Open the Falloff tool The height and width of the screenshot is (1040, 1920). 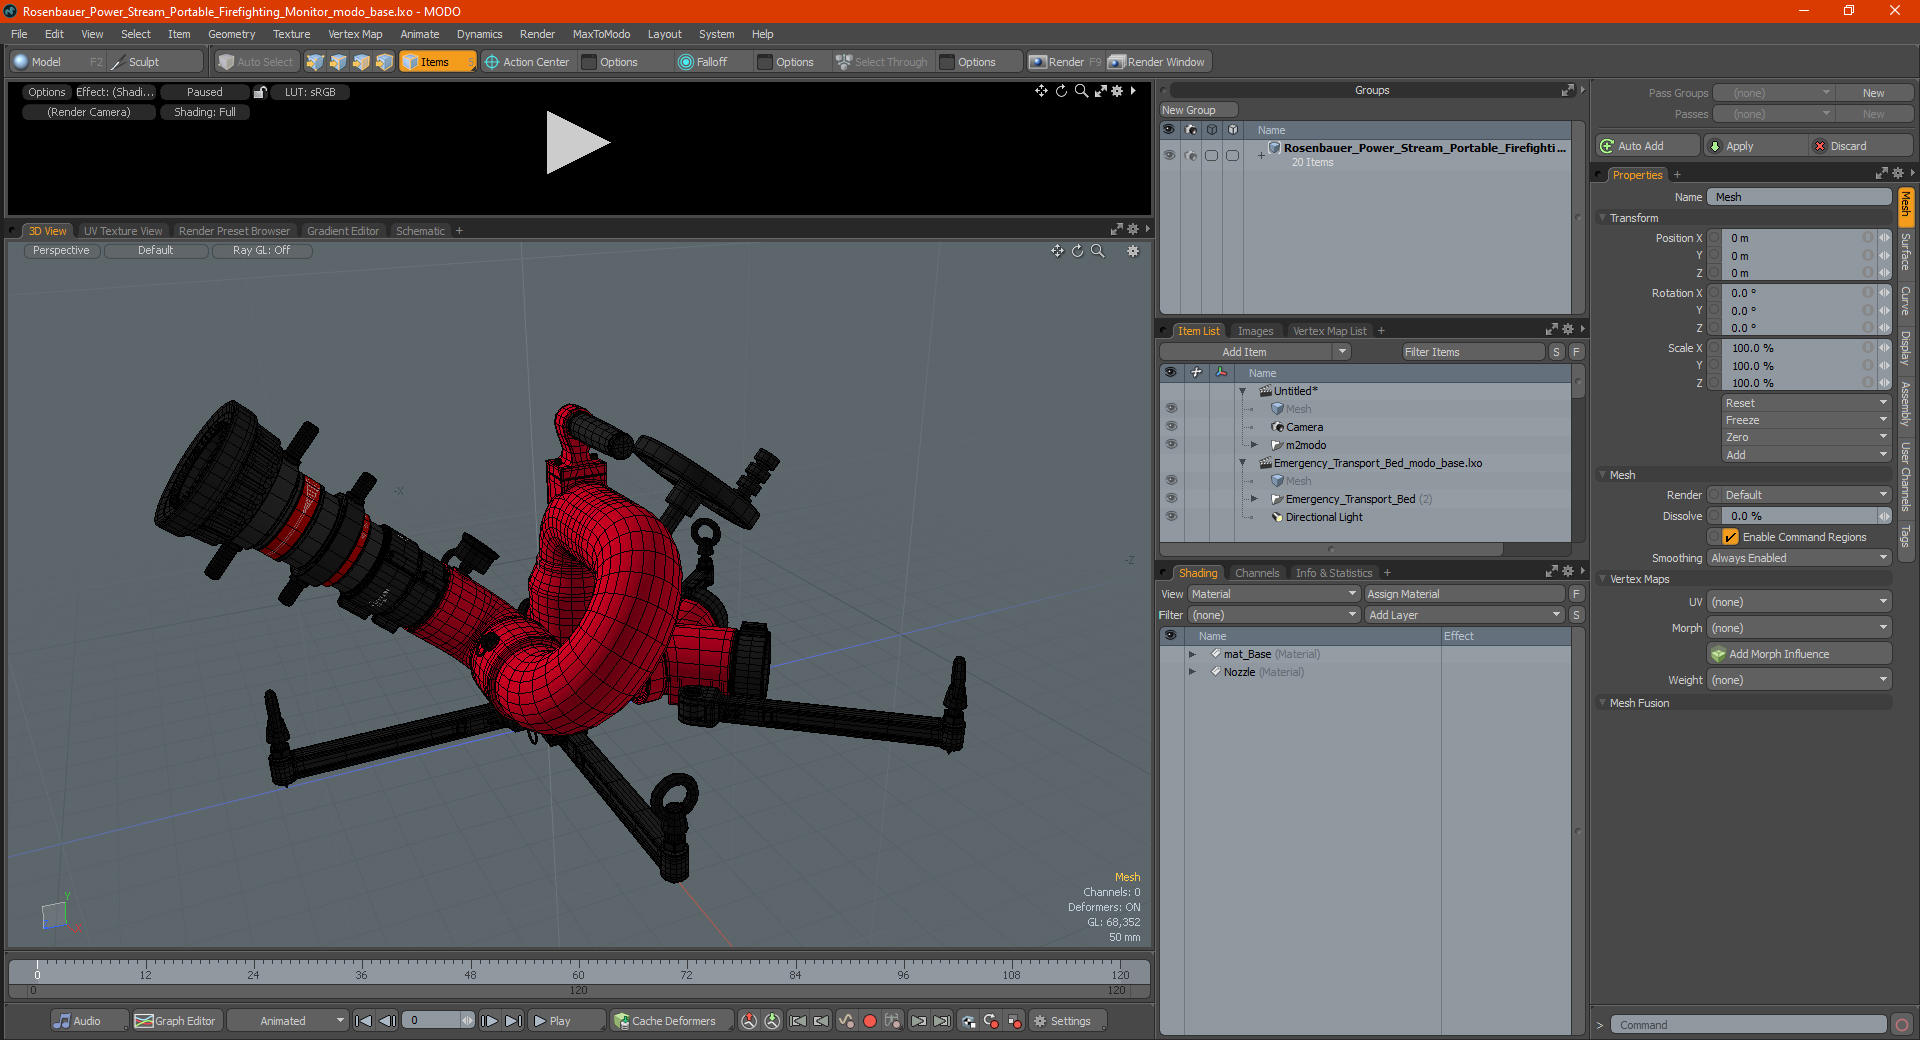point(703,62)
